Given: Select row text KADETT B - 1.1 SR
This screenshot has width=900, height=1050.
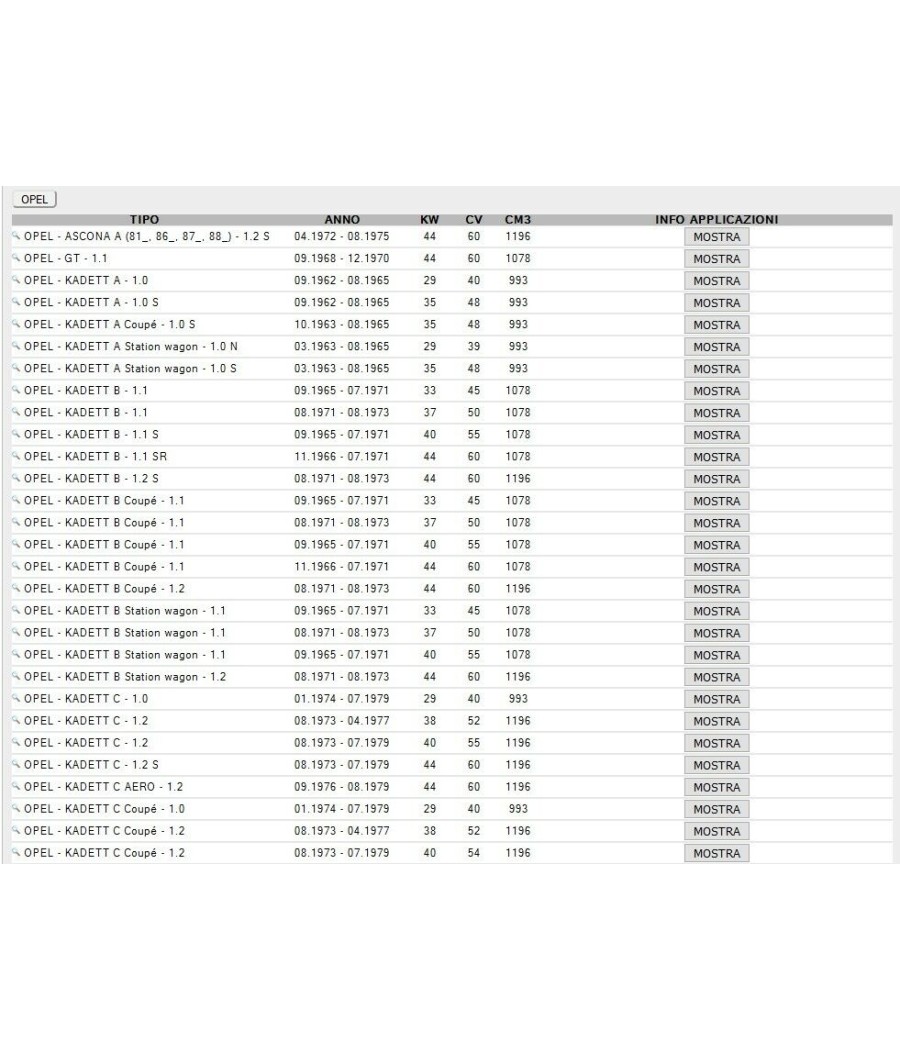Looking at the screenshot, I should pyautogui.click(x=95, y=457).
